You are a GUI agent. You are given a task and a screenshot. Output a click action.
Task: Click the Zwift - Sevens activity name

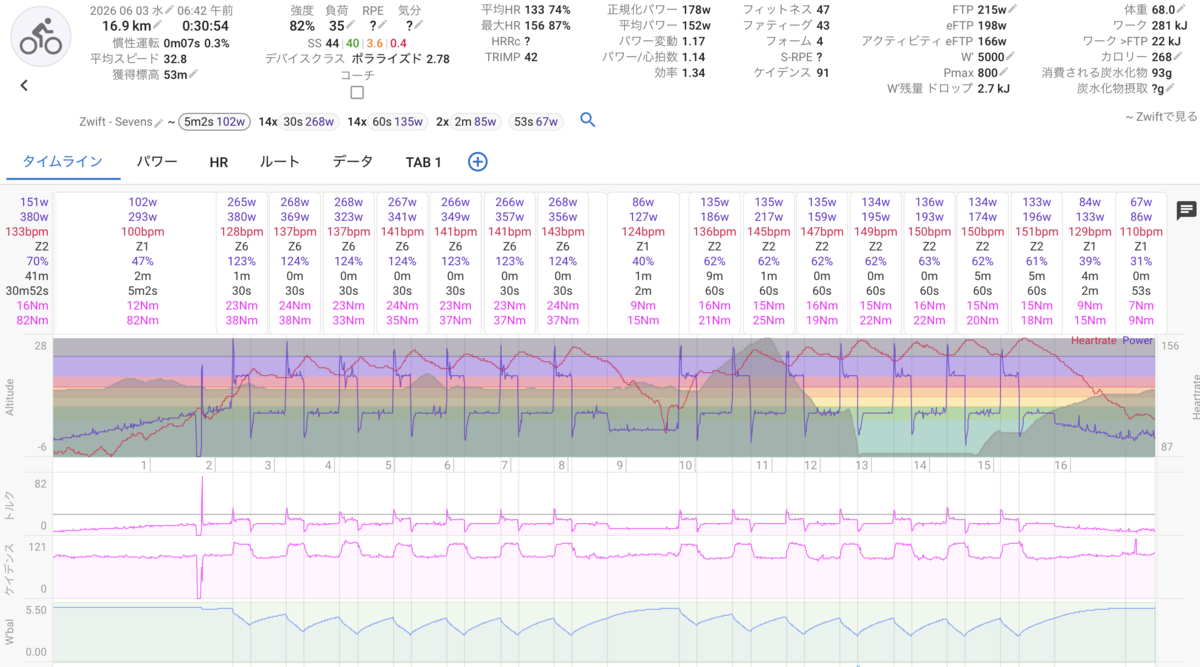point(115,122)
